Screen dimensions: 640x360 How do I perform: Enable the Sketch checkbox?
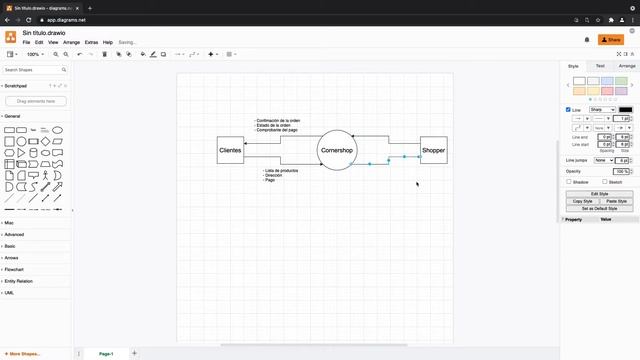click(x=604, y=182)
